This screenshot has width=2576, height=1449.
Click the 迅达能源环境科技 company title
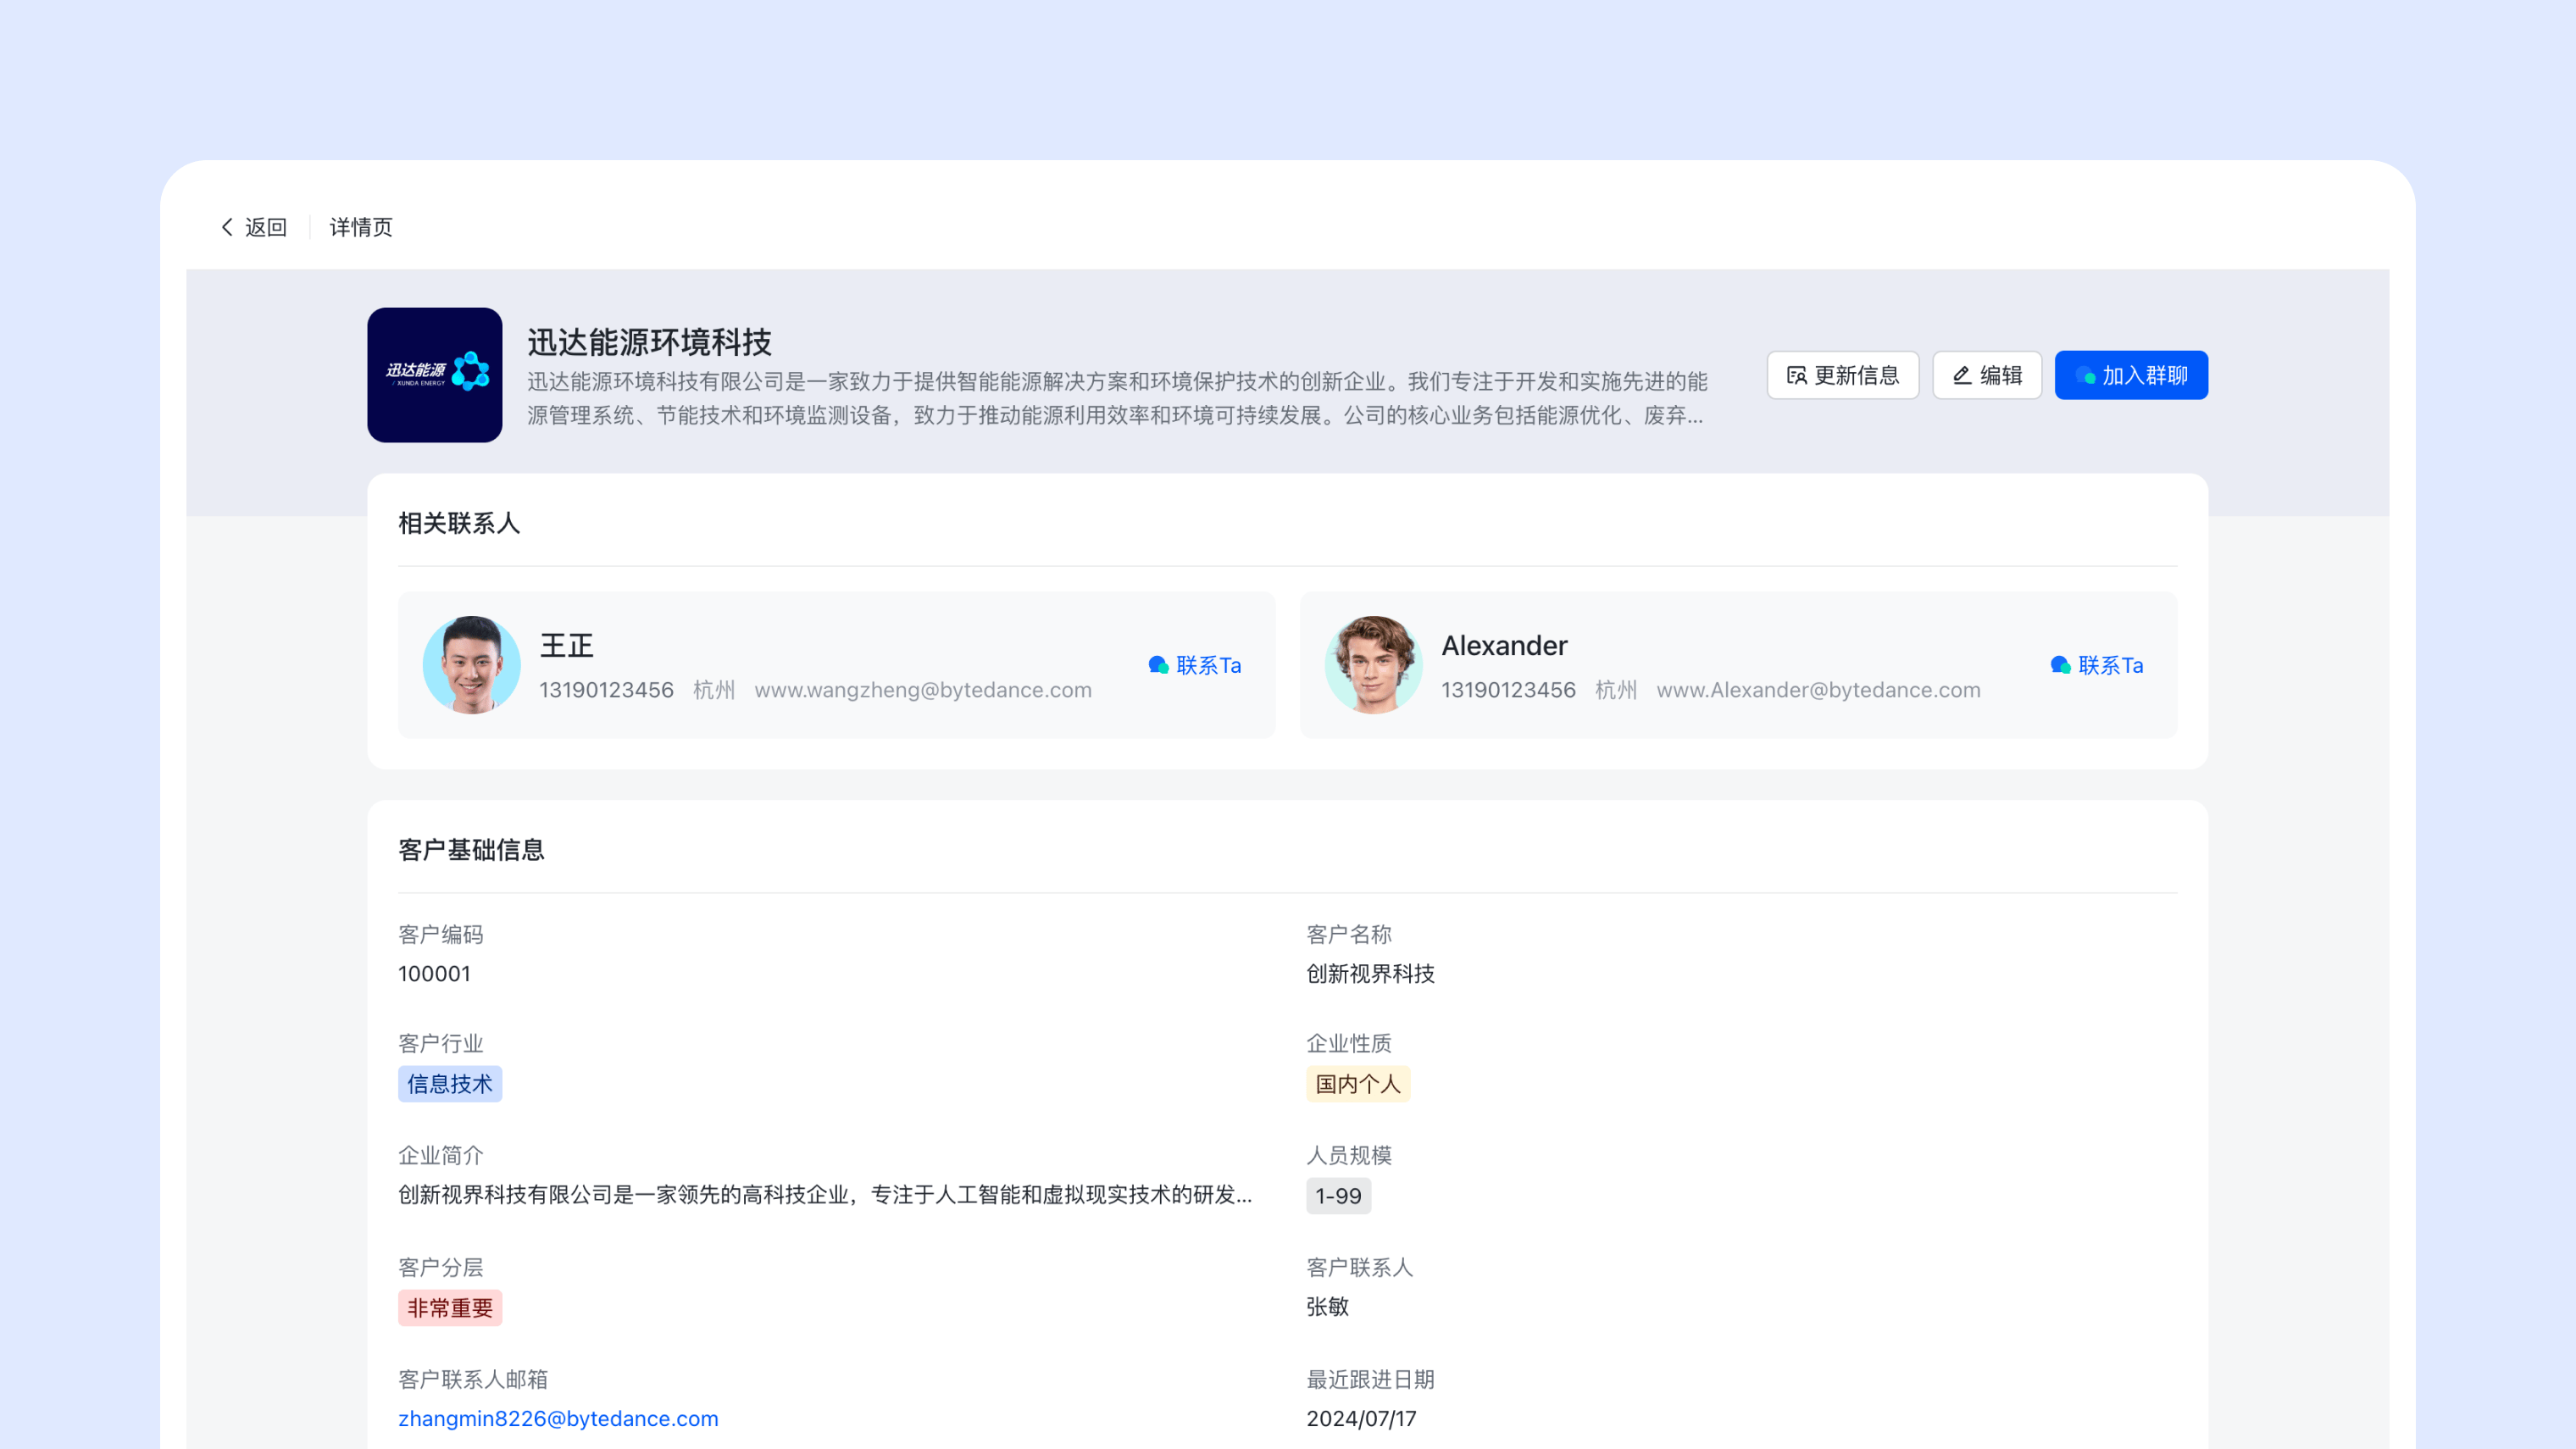tap(649, 342)
